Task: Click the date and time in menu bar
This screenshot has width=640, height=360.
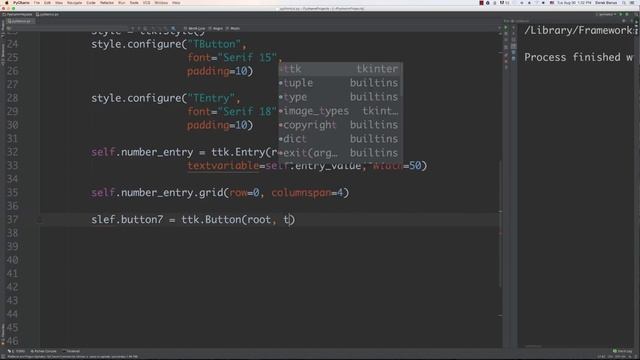Action: click(x=573, y=3)
